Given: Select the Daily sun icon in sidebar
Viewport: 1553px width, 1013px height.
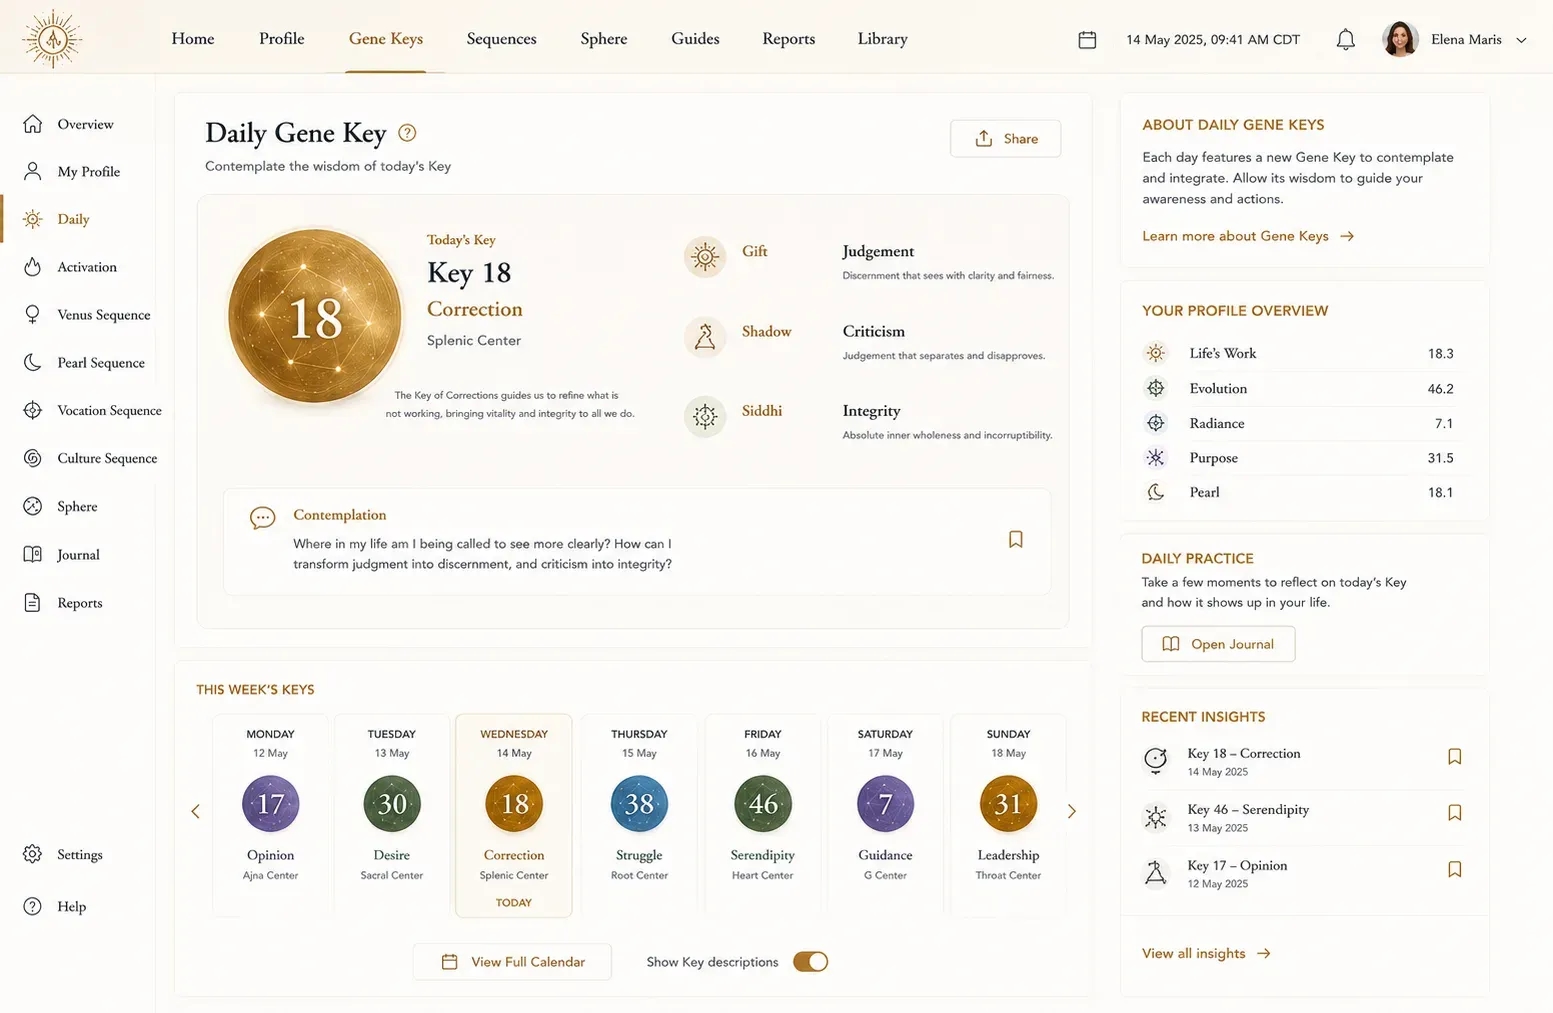Looking at the screenshot, I should [x=33, y=219].
